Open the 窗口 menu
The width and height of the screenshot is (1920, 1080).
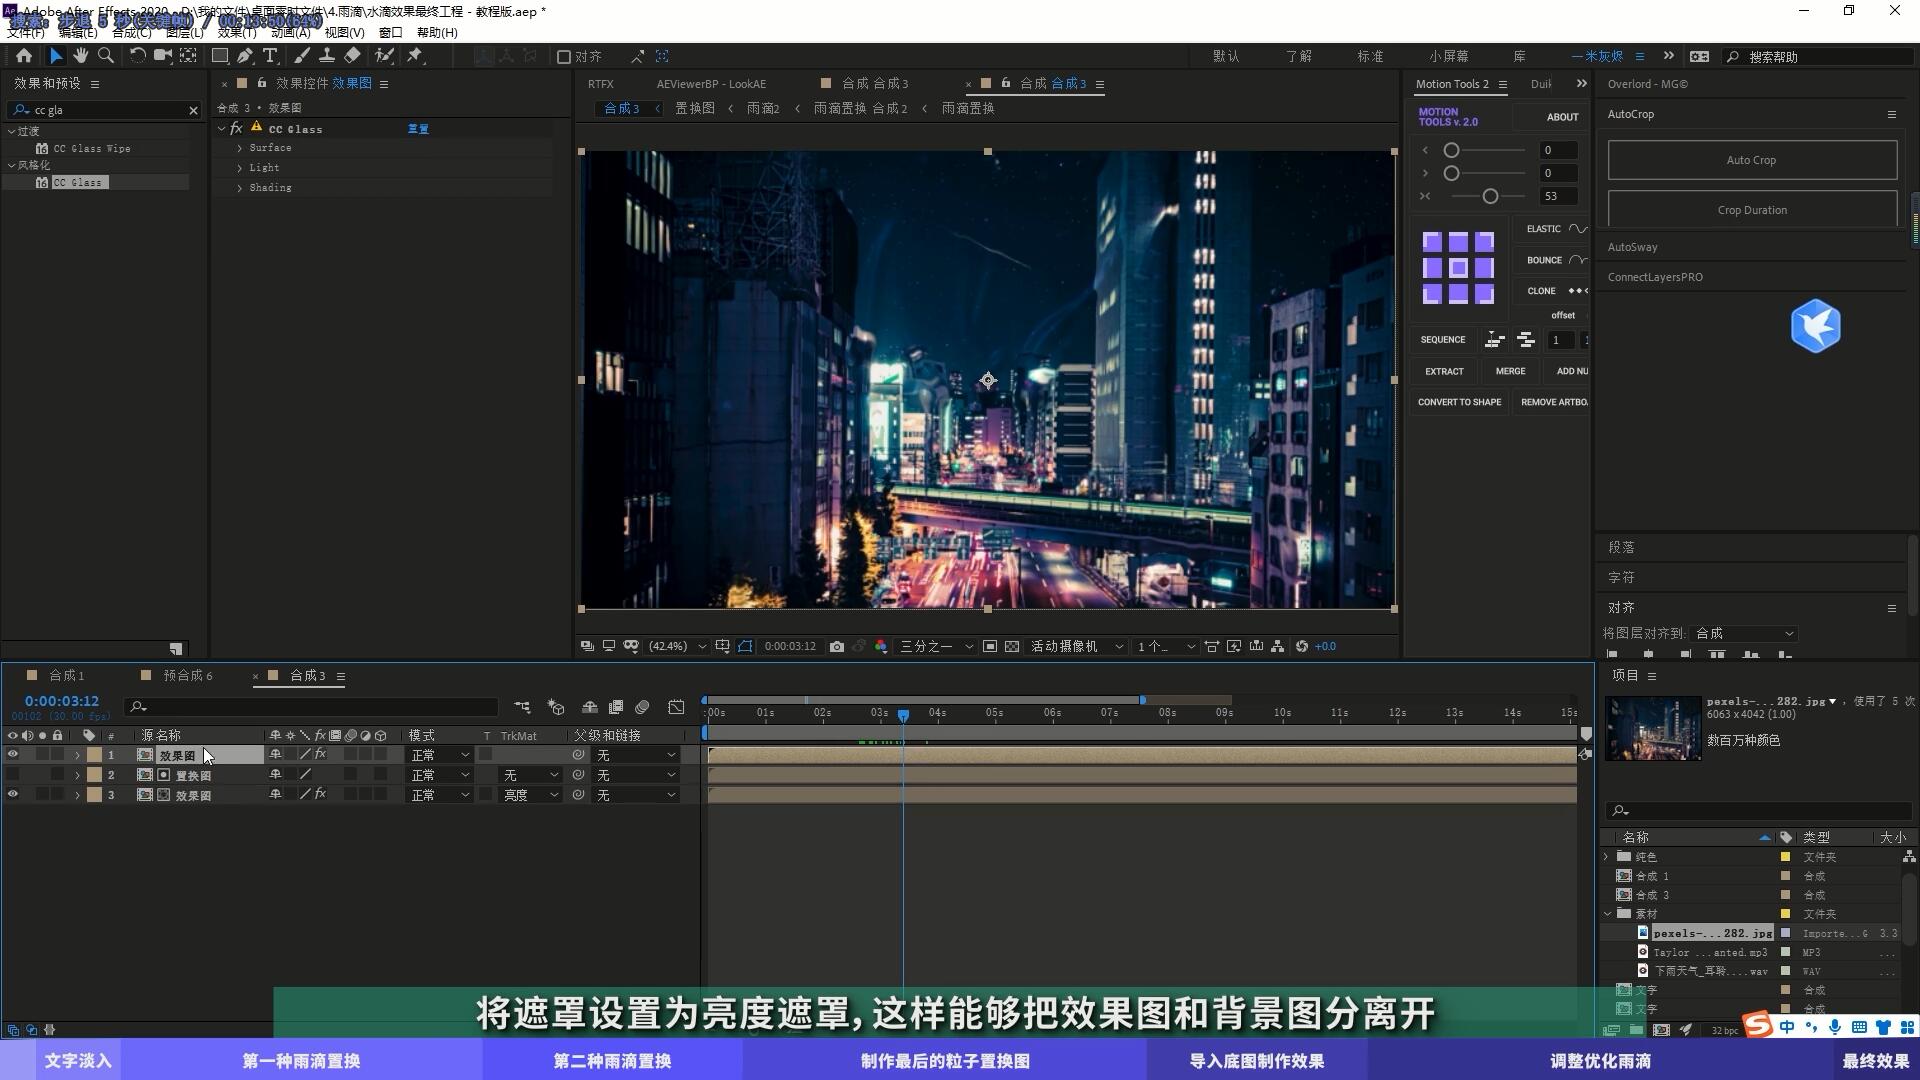coord(390,33)
